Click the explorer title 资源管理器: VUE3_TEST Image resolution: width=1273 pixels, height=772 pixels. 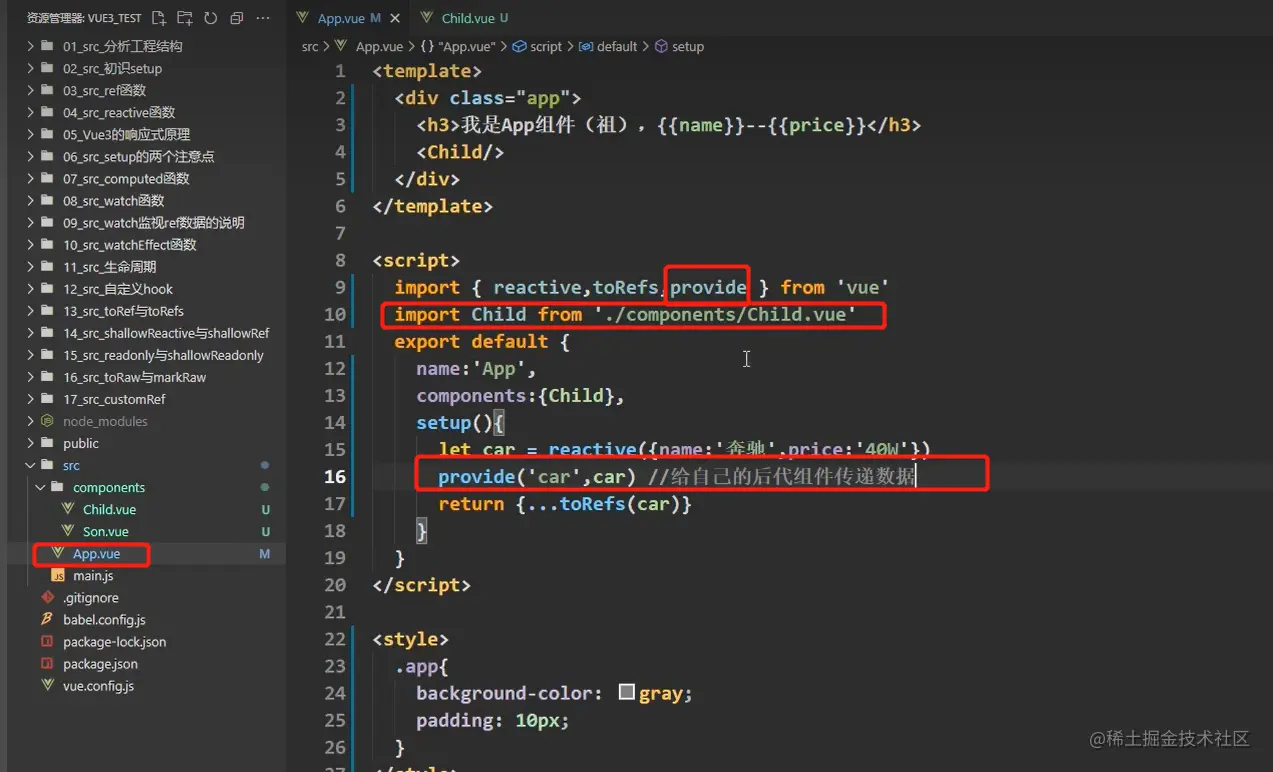click(x=84, y=18)
